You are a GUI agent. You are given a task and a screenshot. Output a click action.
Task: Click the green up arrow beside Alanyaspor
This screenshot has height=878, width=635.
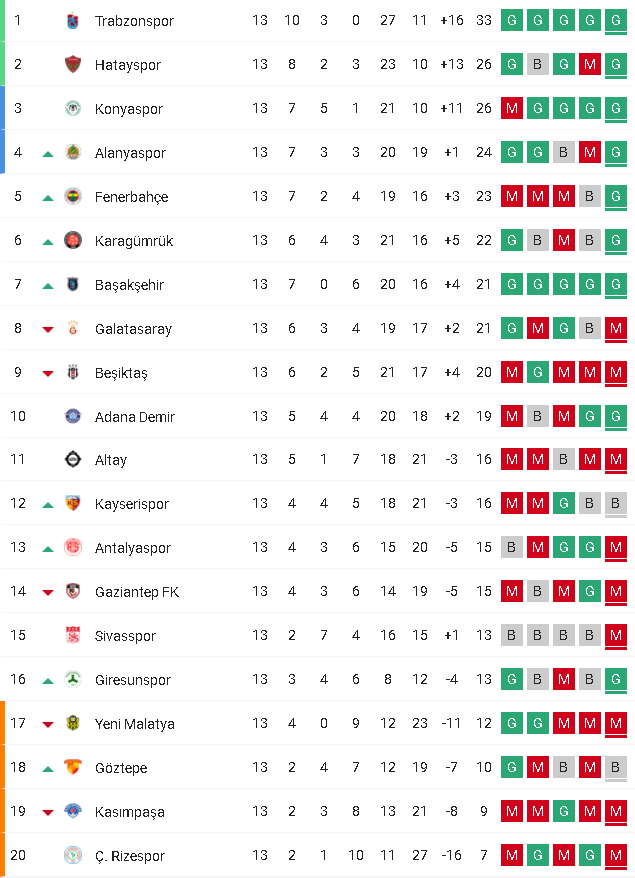click(x=48, y=154)
